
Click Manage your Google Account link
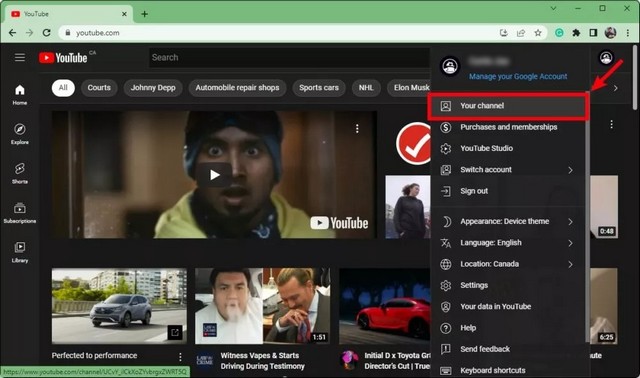(518, 76)
